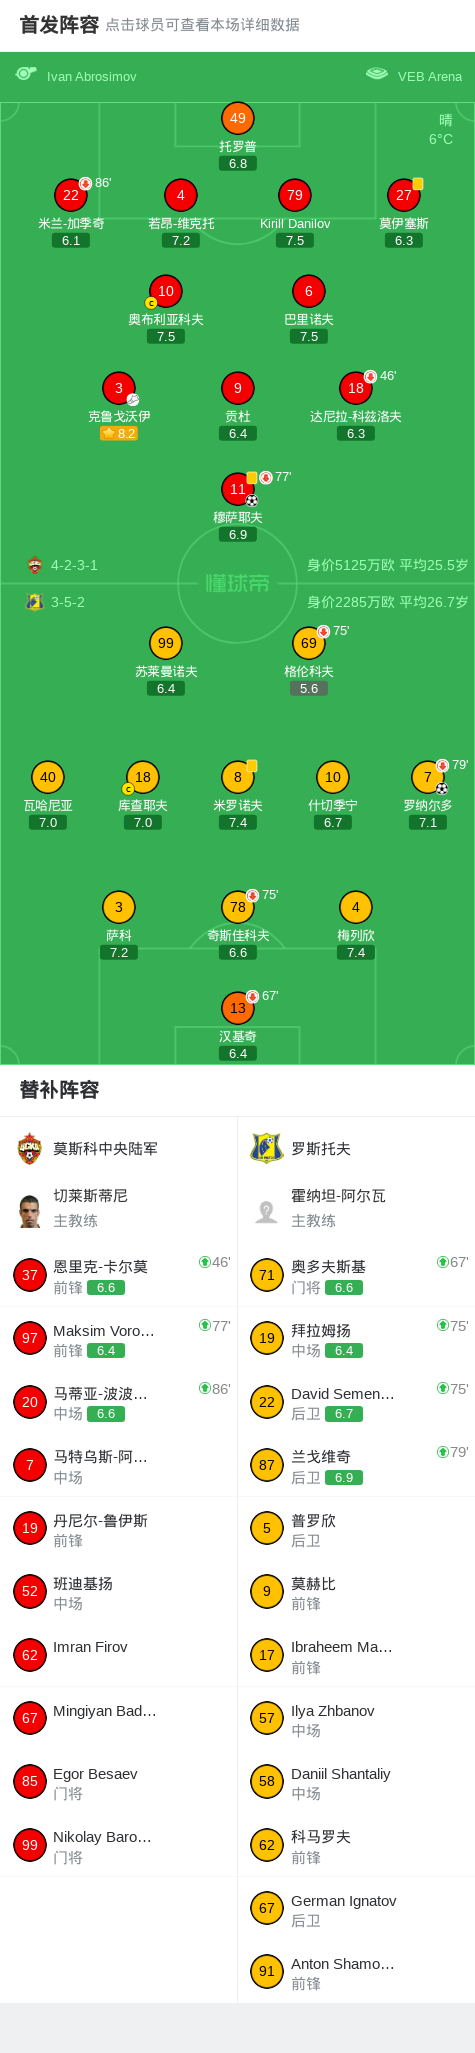Image resolution: width=475 pixels, height=2053 pixels.
Task: Open substitute 20 马蒂亚-波波 entry
Action: [119, 1402]
